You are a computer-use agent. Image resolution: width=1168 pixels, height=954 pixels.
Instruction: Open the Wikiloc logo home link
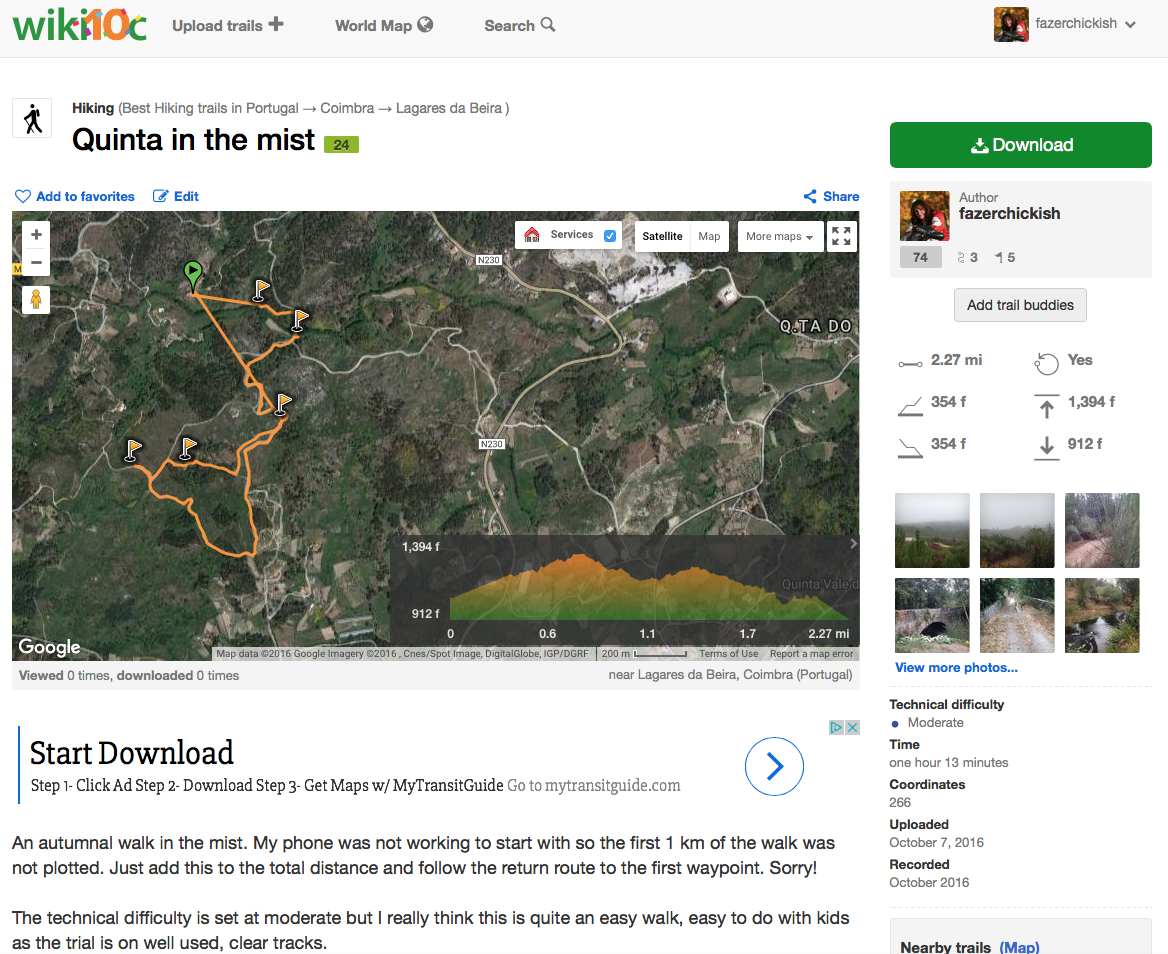(x=80, y=25)
